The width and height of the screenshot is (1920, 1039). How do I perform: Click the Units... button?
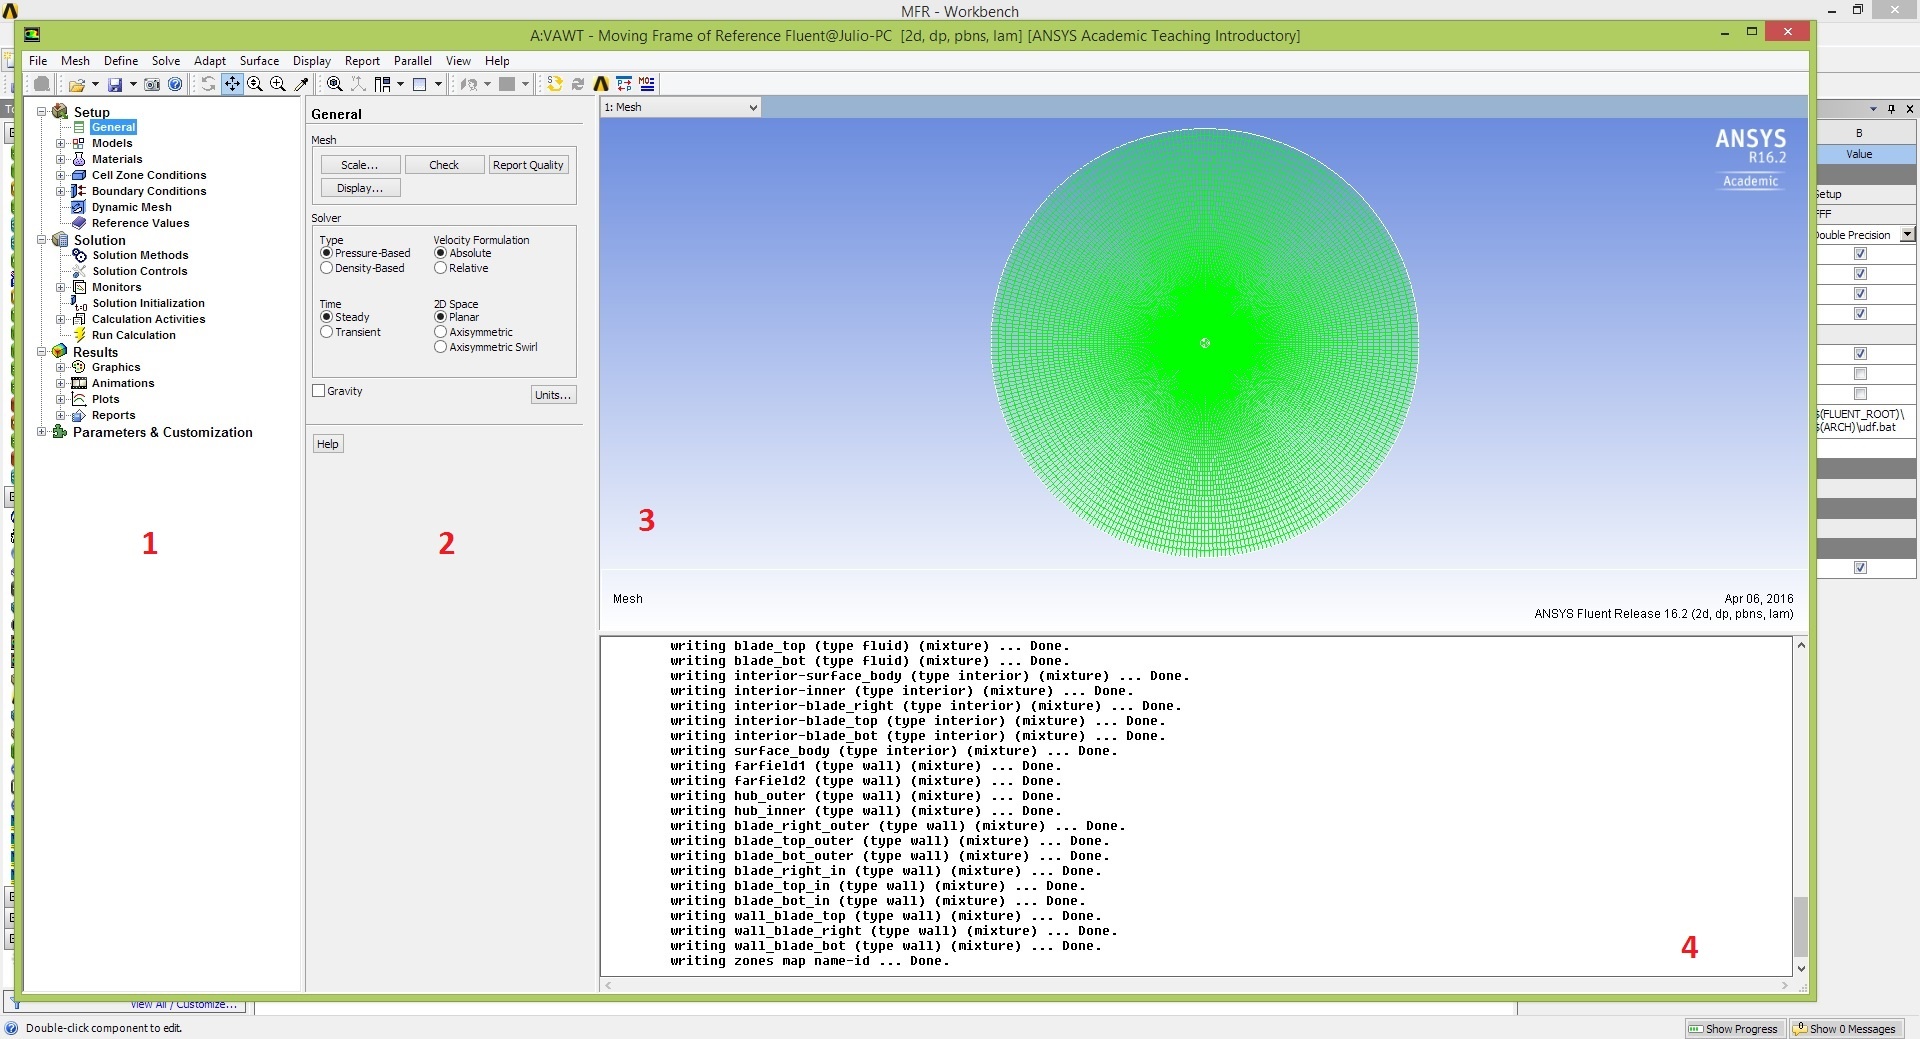(553, 395)
